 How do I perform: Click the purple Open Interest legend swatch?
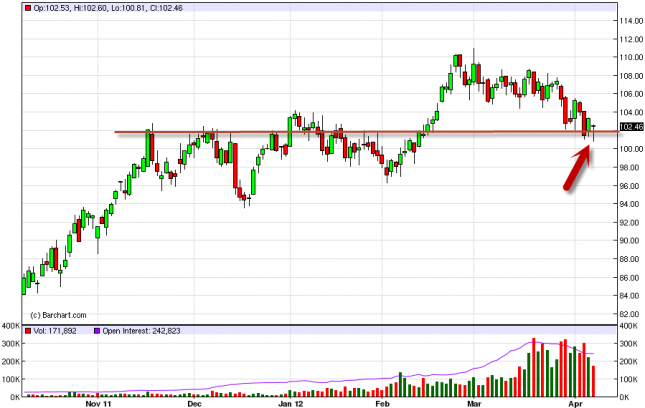coord(97,331)
